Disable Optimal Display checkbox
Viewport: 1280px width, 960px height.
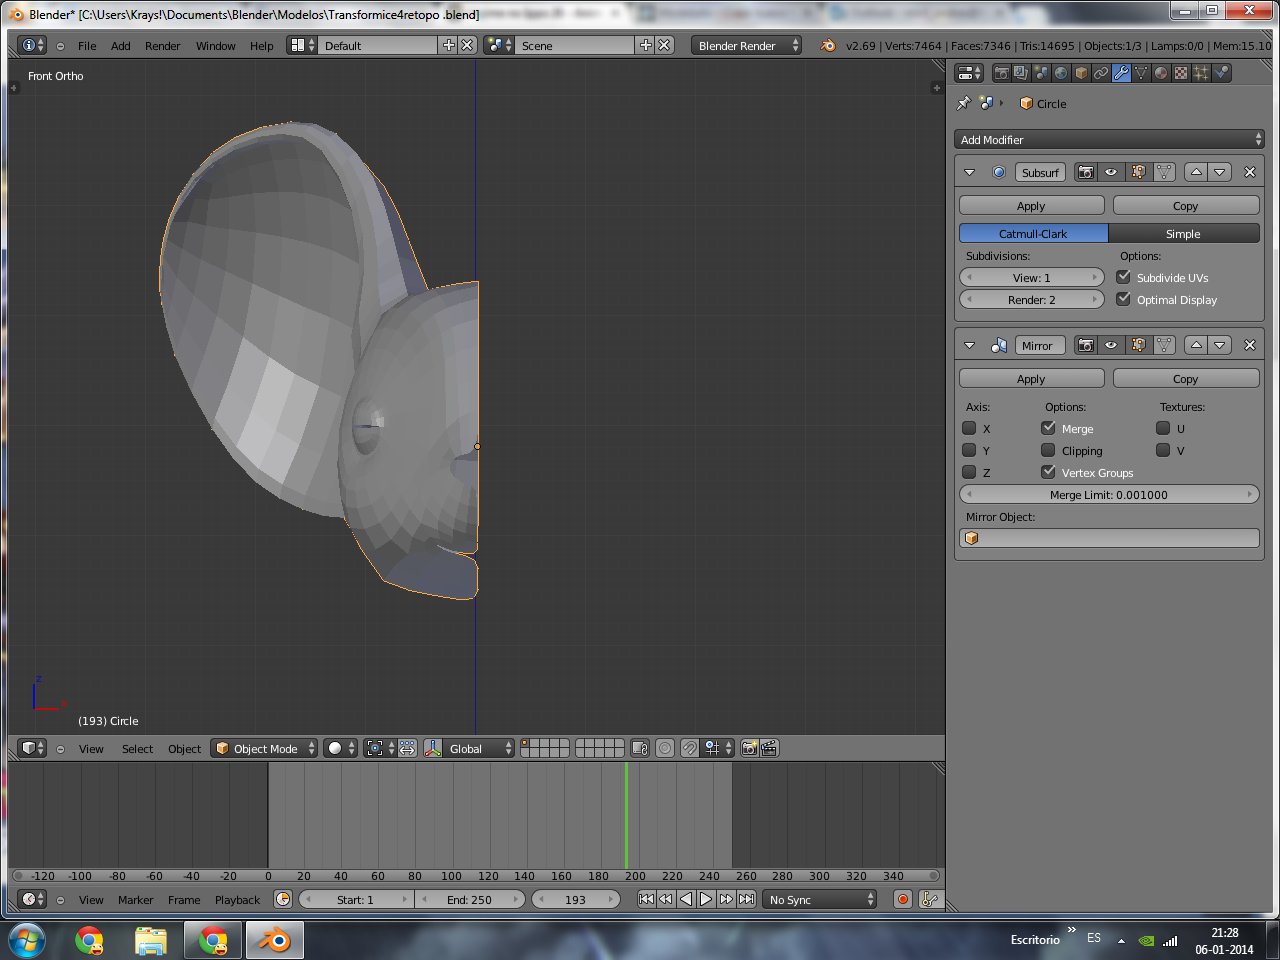tap(1124, 299)
